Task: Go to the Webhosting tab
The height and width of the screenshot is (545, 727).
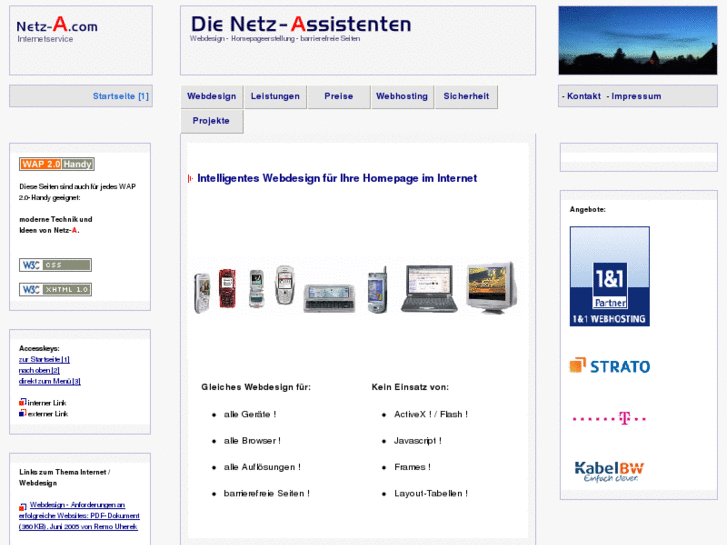Action: (x=402, y=96)
